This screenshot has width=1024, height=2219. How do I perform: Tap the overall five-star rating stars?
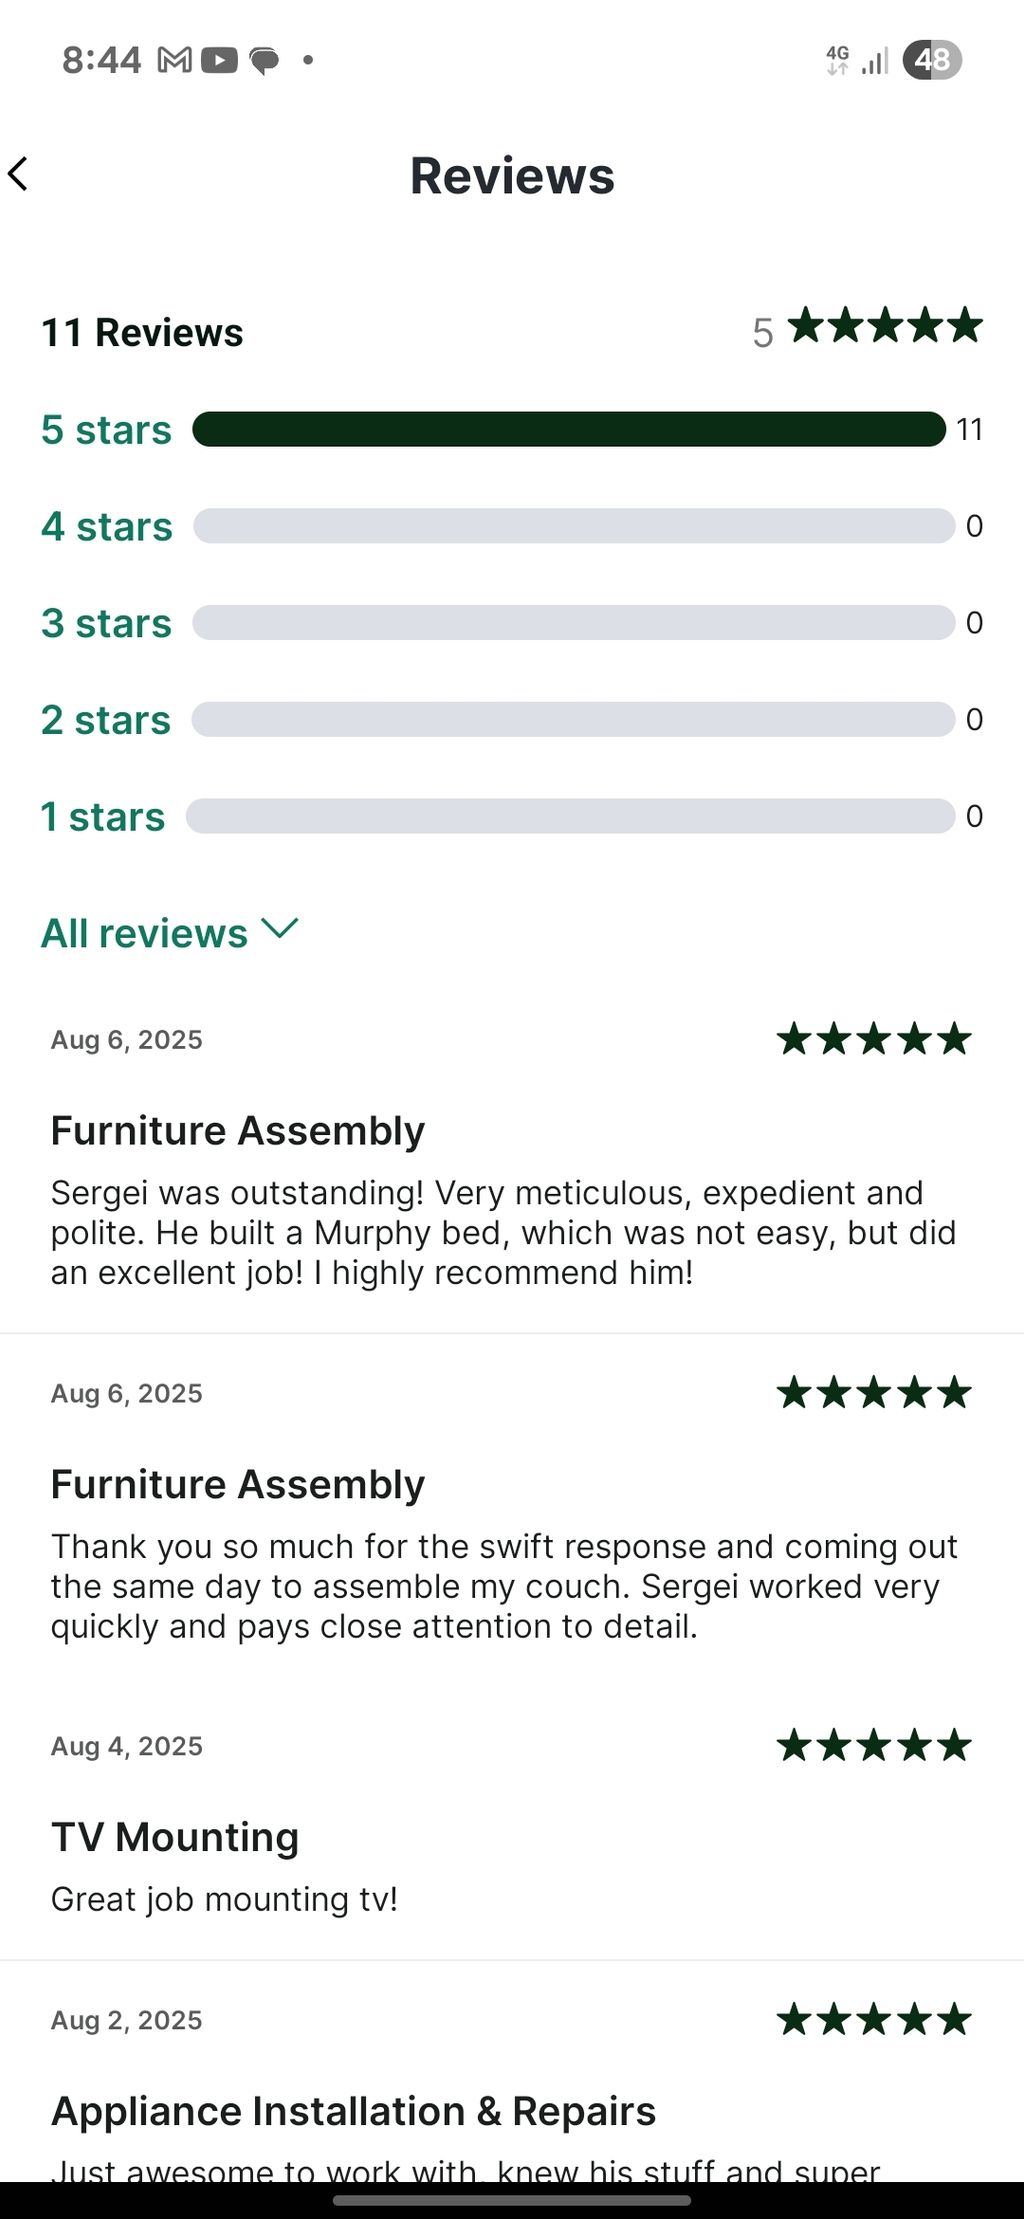885,327
